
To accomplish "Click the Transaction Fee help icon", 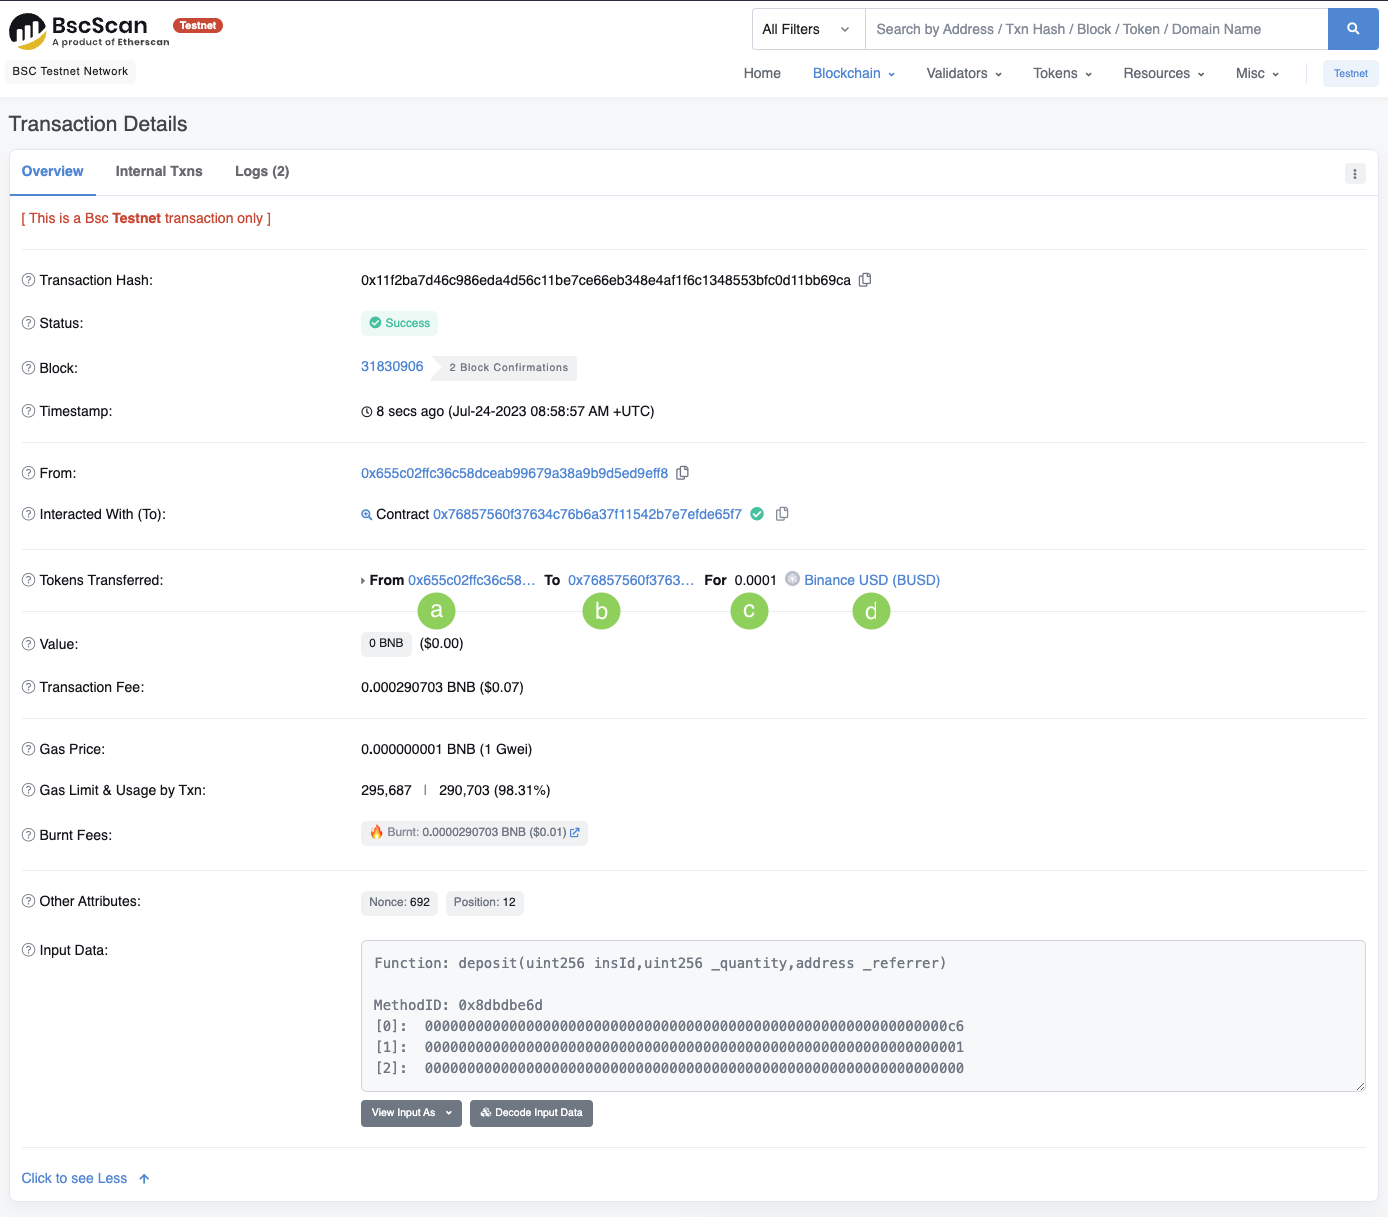I will click(x=28, y=687).
